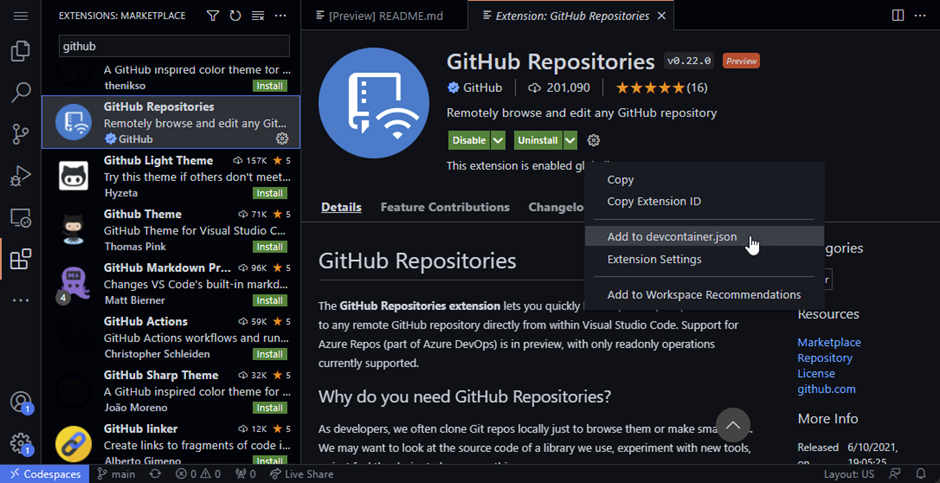The height and width of the screenshot is (483, 940).
Task: Open the Search view in activity bar
Action: coord(20,92)
